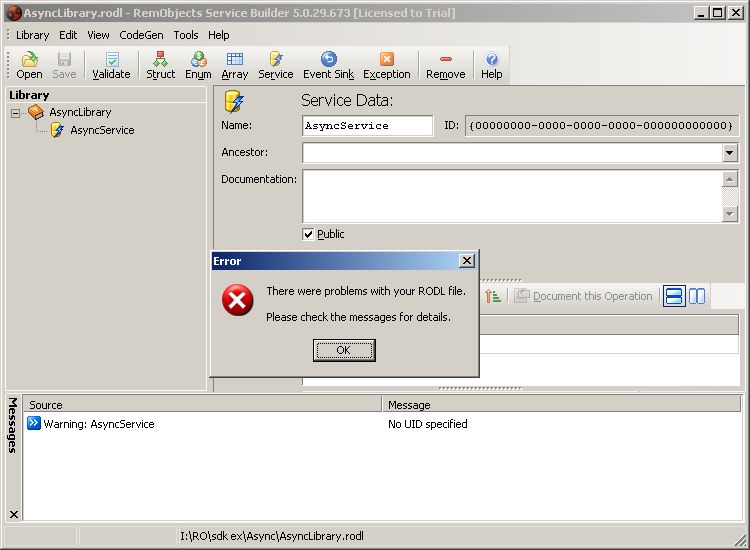Close the Error dialog with X
Screen dimensions: 750x550
(x=466, y=261)
